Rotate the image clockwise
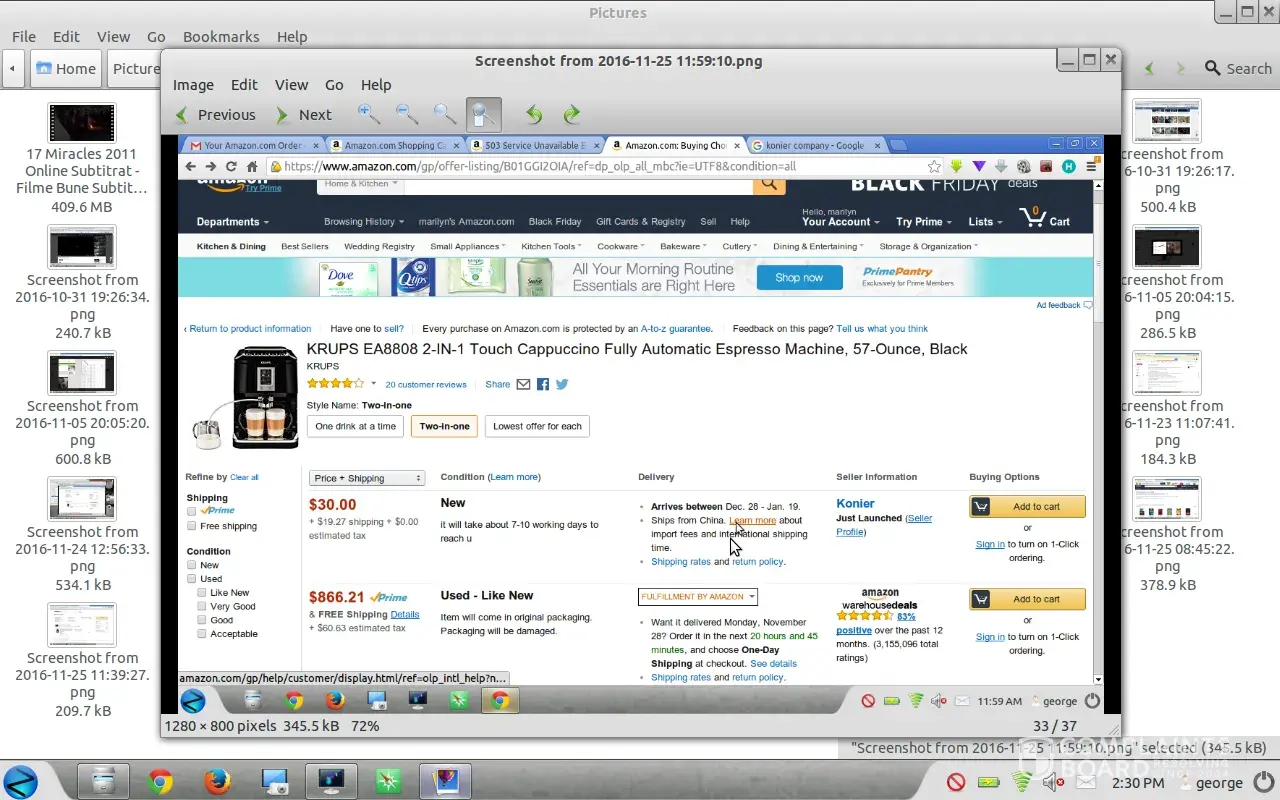This screenshot has height=800, width=1280. 572,115
